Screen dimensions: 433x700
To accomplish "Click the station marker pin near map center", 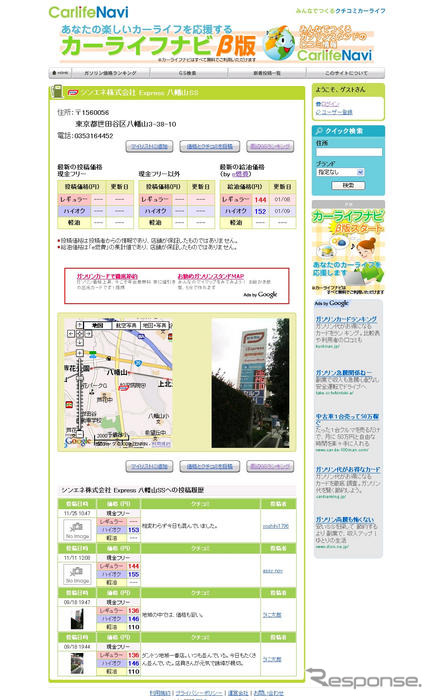I will tap(124, 388).
